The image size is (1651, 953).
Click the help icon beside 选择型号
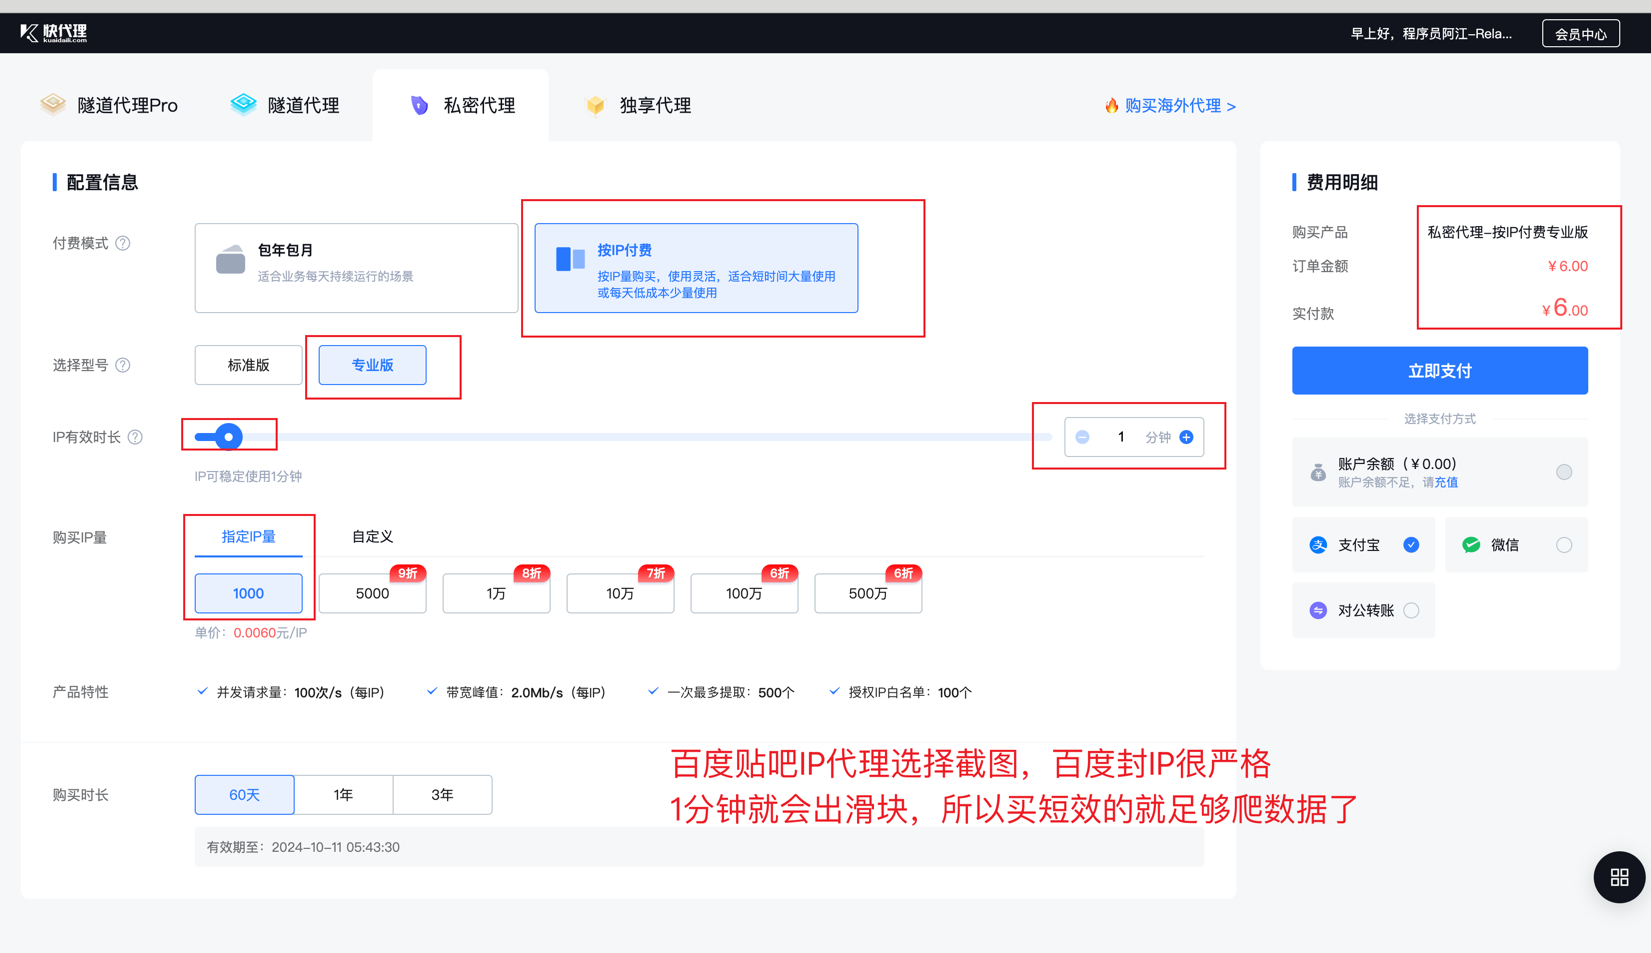(123, 365)
